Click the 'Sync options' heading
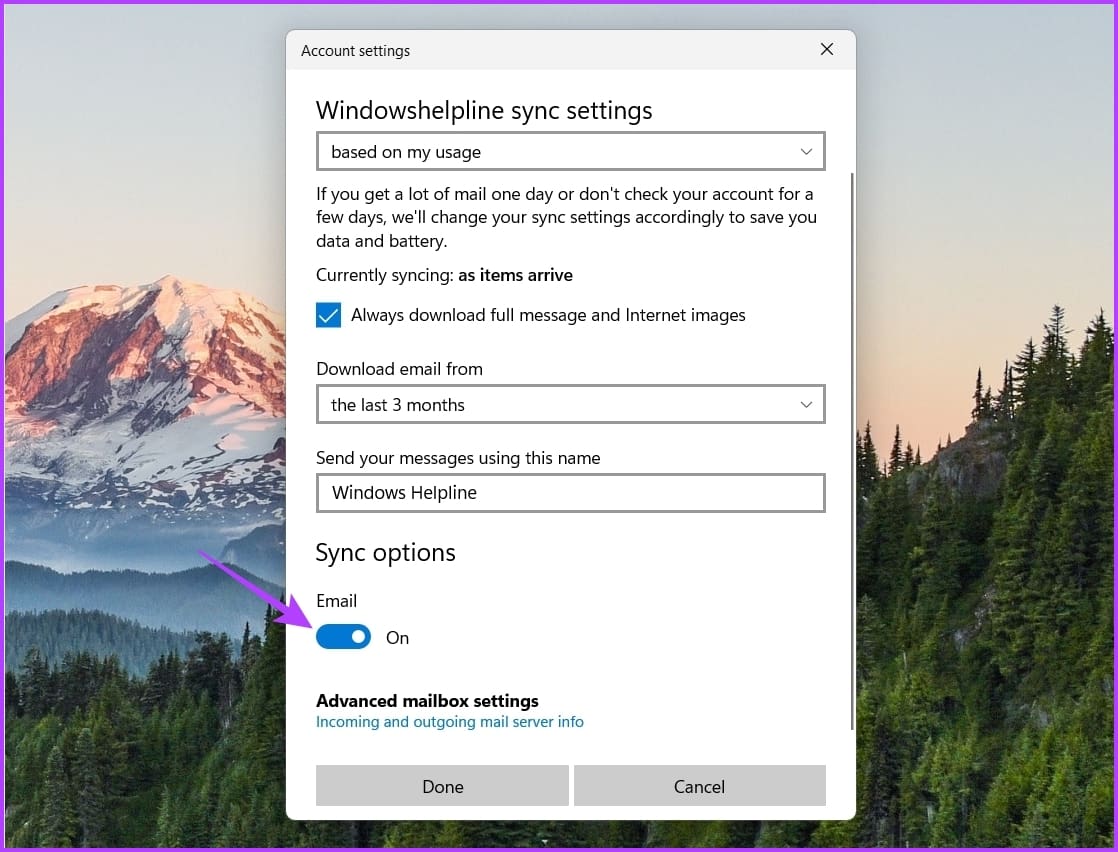The width and height of the screenshot is (1118, 852). (386, 553)
